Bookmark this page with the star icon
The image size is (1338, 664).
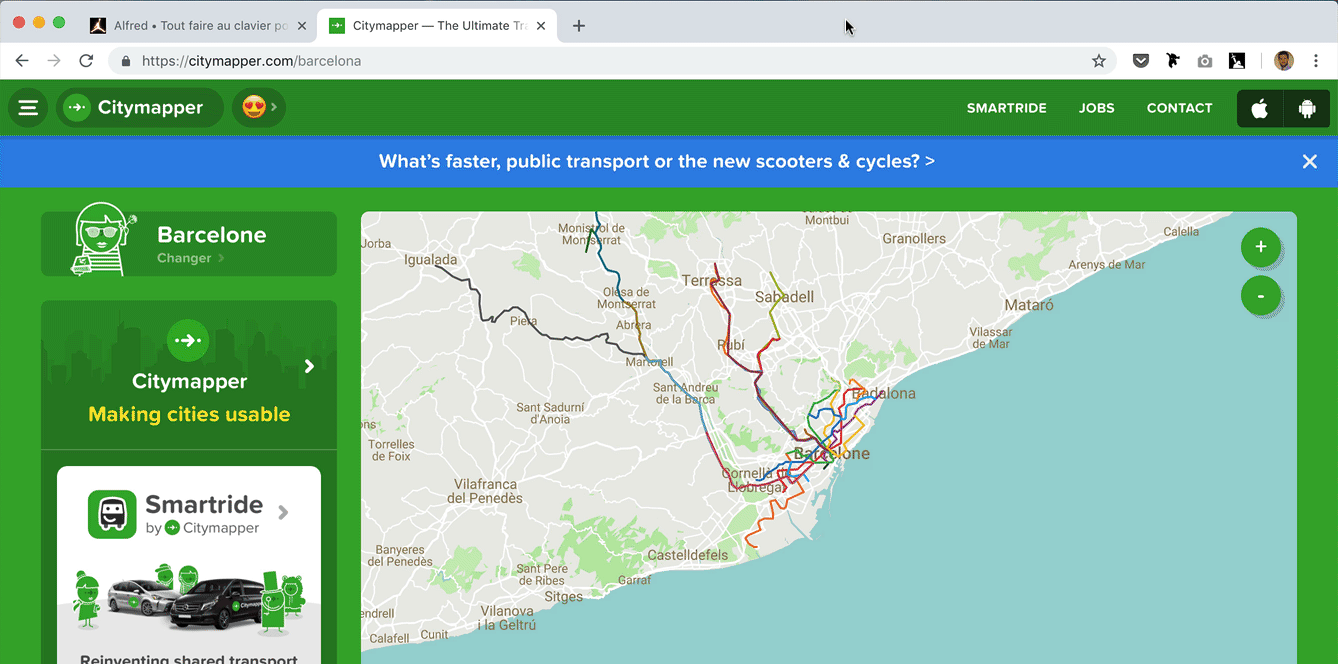(x=1099, y=61)
